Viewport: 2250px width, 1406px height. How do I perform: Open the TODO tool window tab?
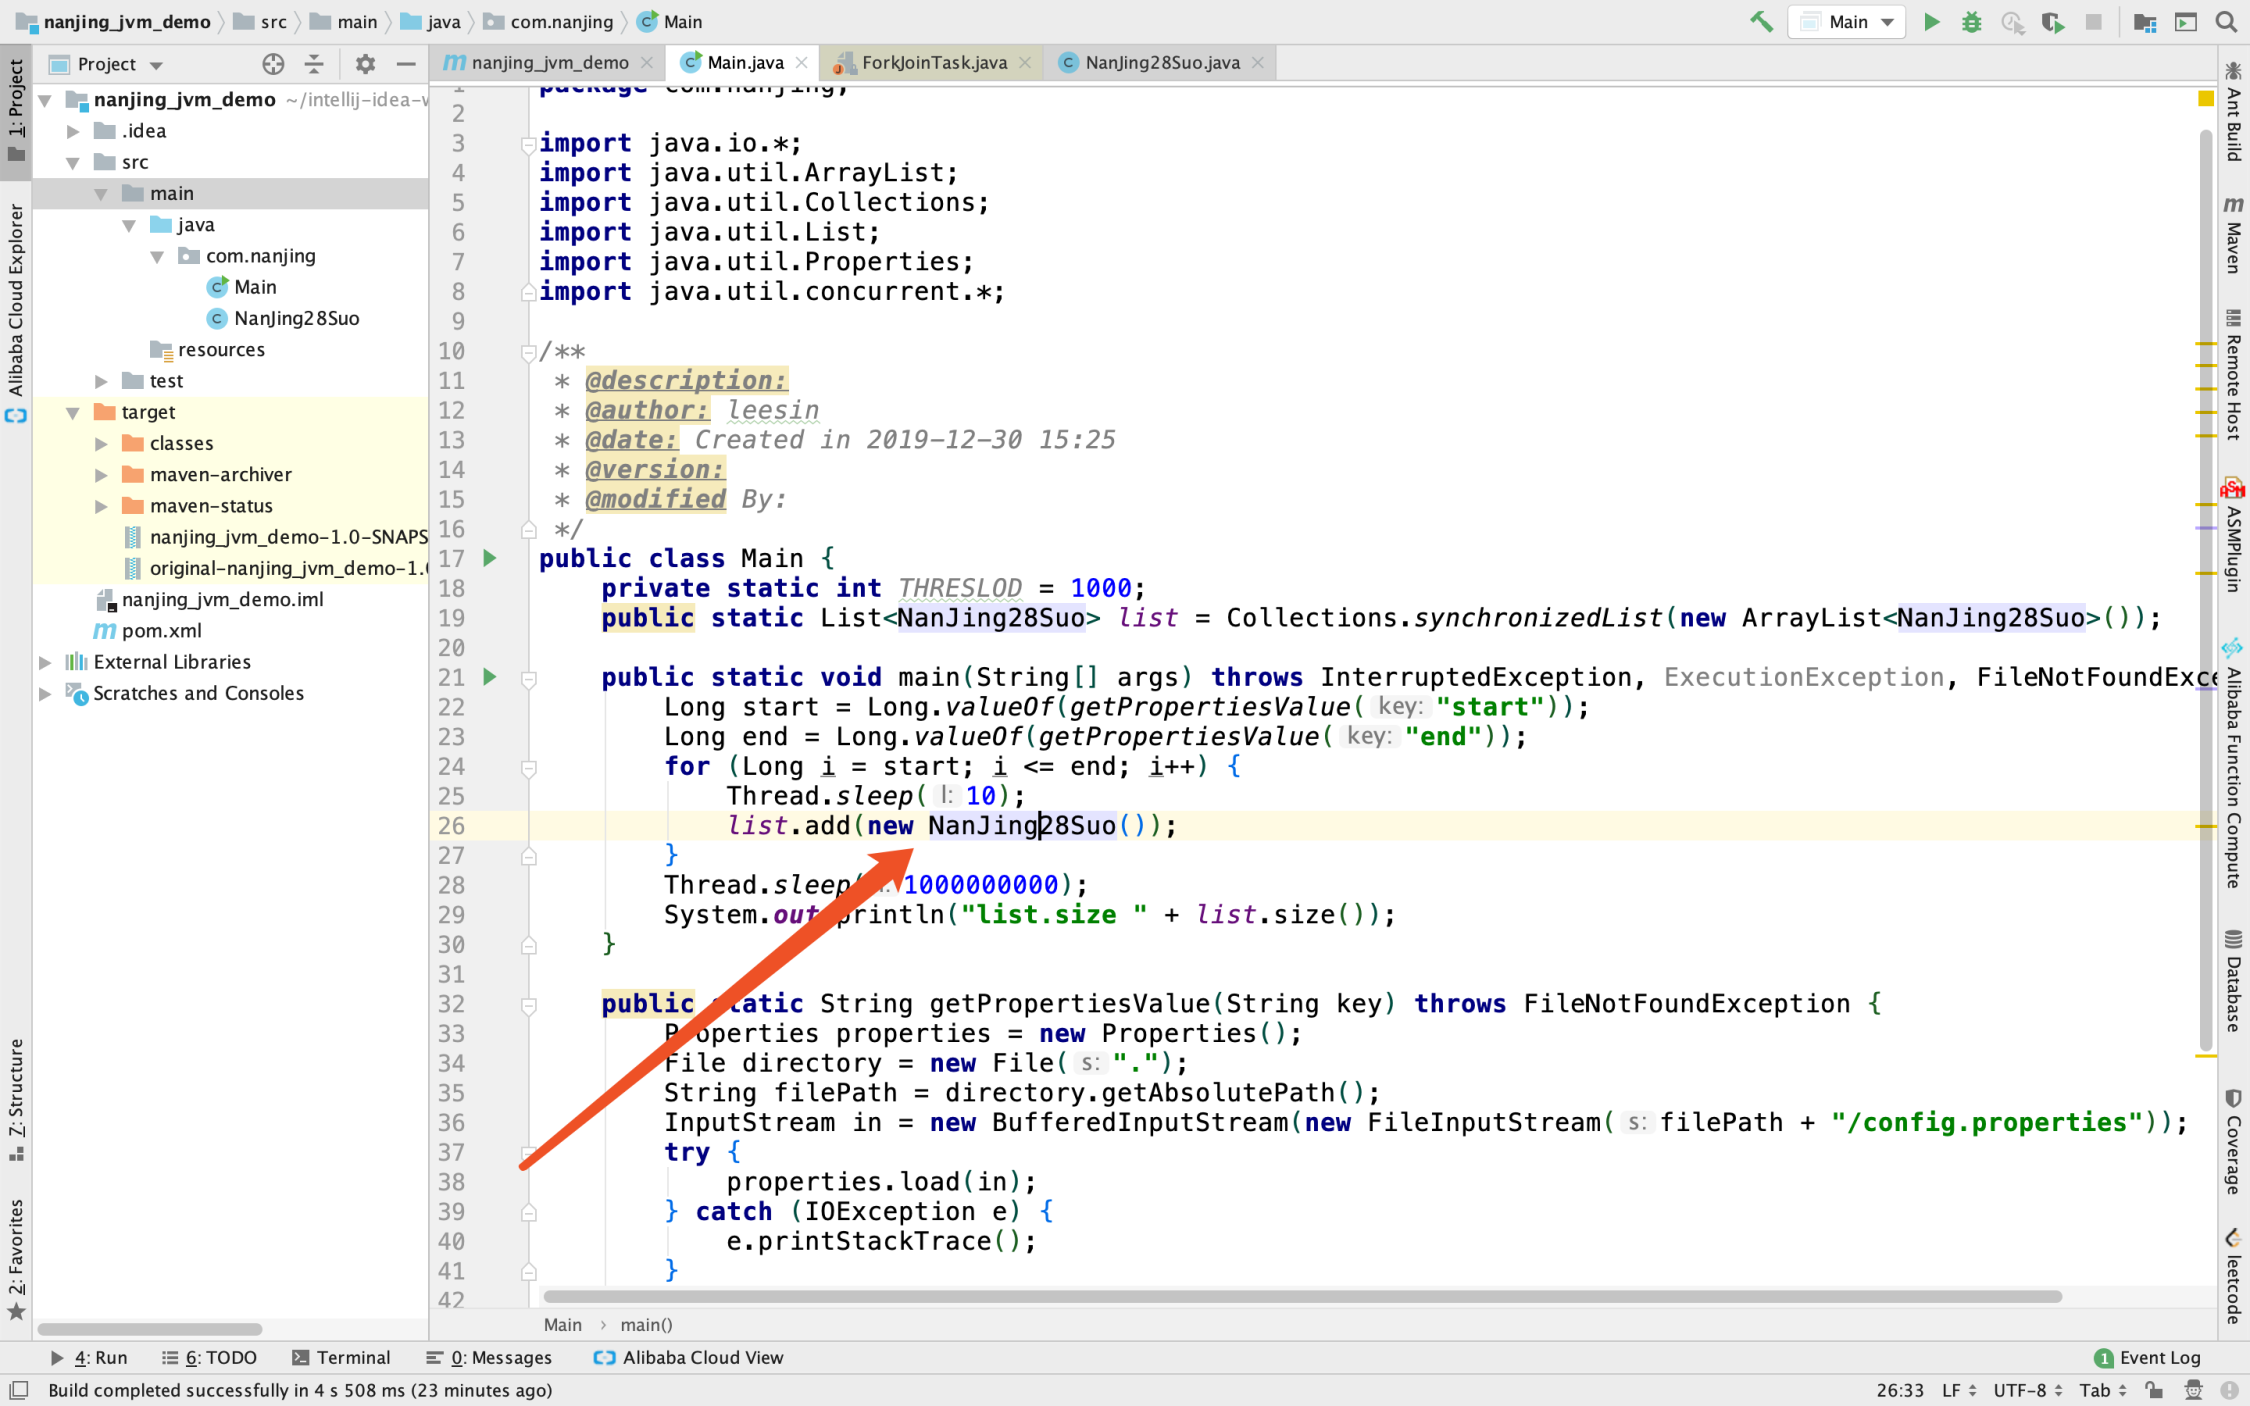(x=209, y=1358)
